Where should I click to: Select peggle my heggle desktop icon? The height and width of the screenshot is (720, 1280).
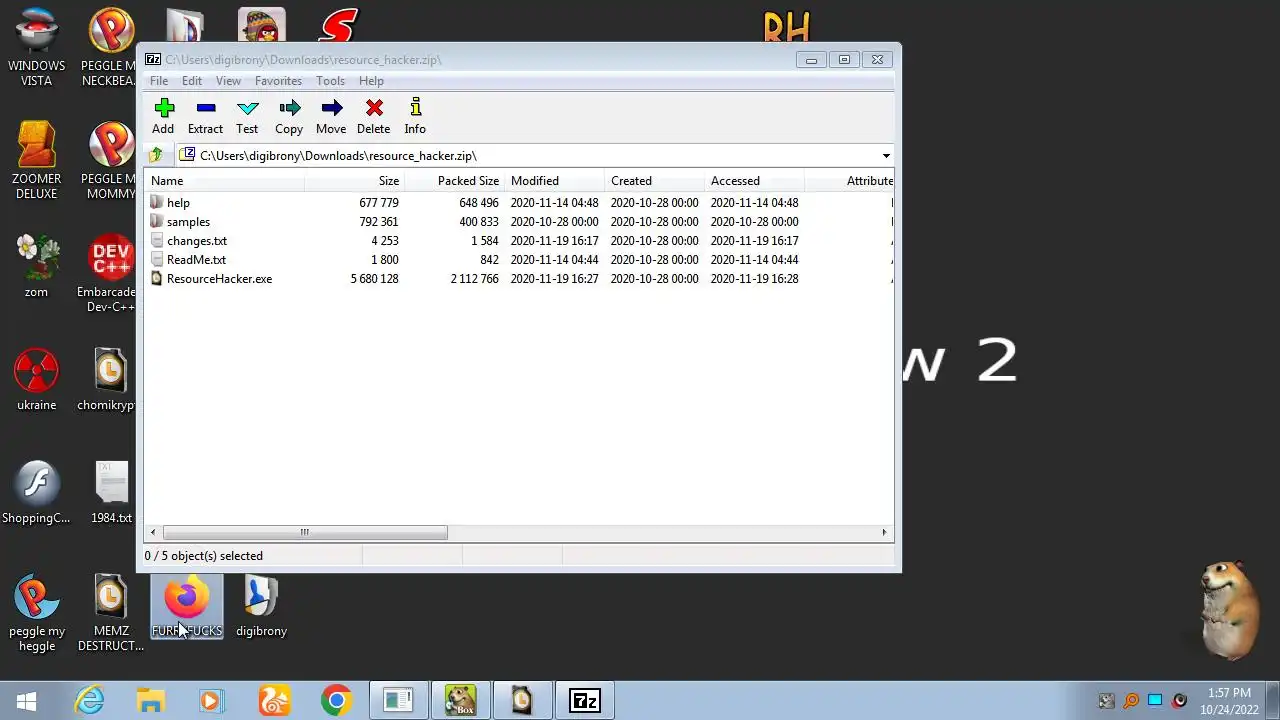pyautogui.click(x=37, y=613)
